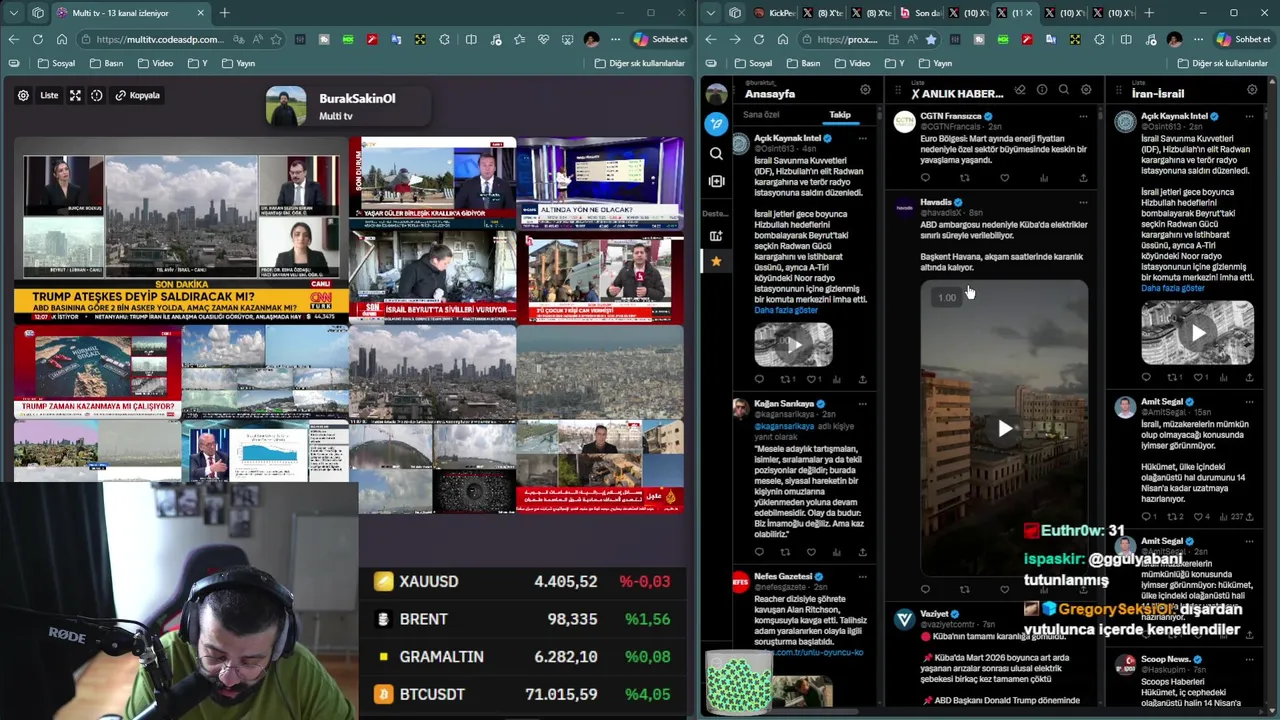
Task: Select the Al Jazeera live stream tile
Action: [x=600, y=467]
